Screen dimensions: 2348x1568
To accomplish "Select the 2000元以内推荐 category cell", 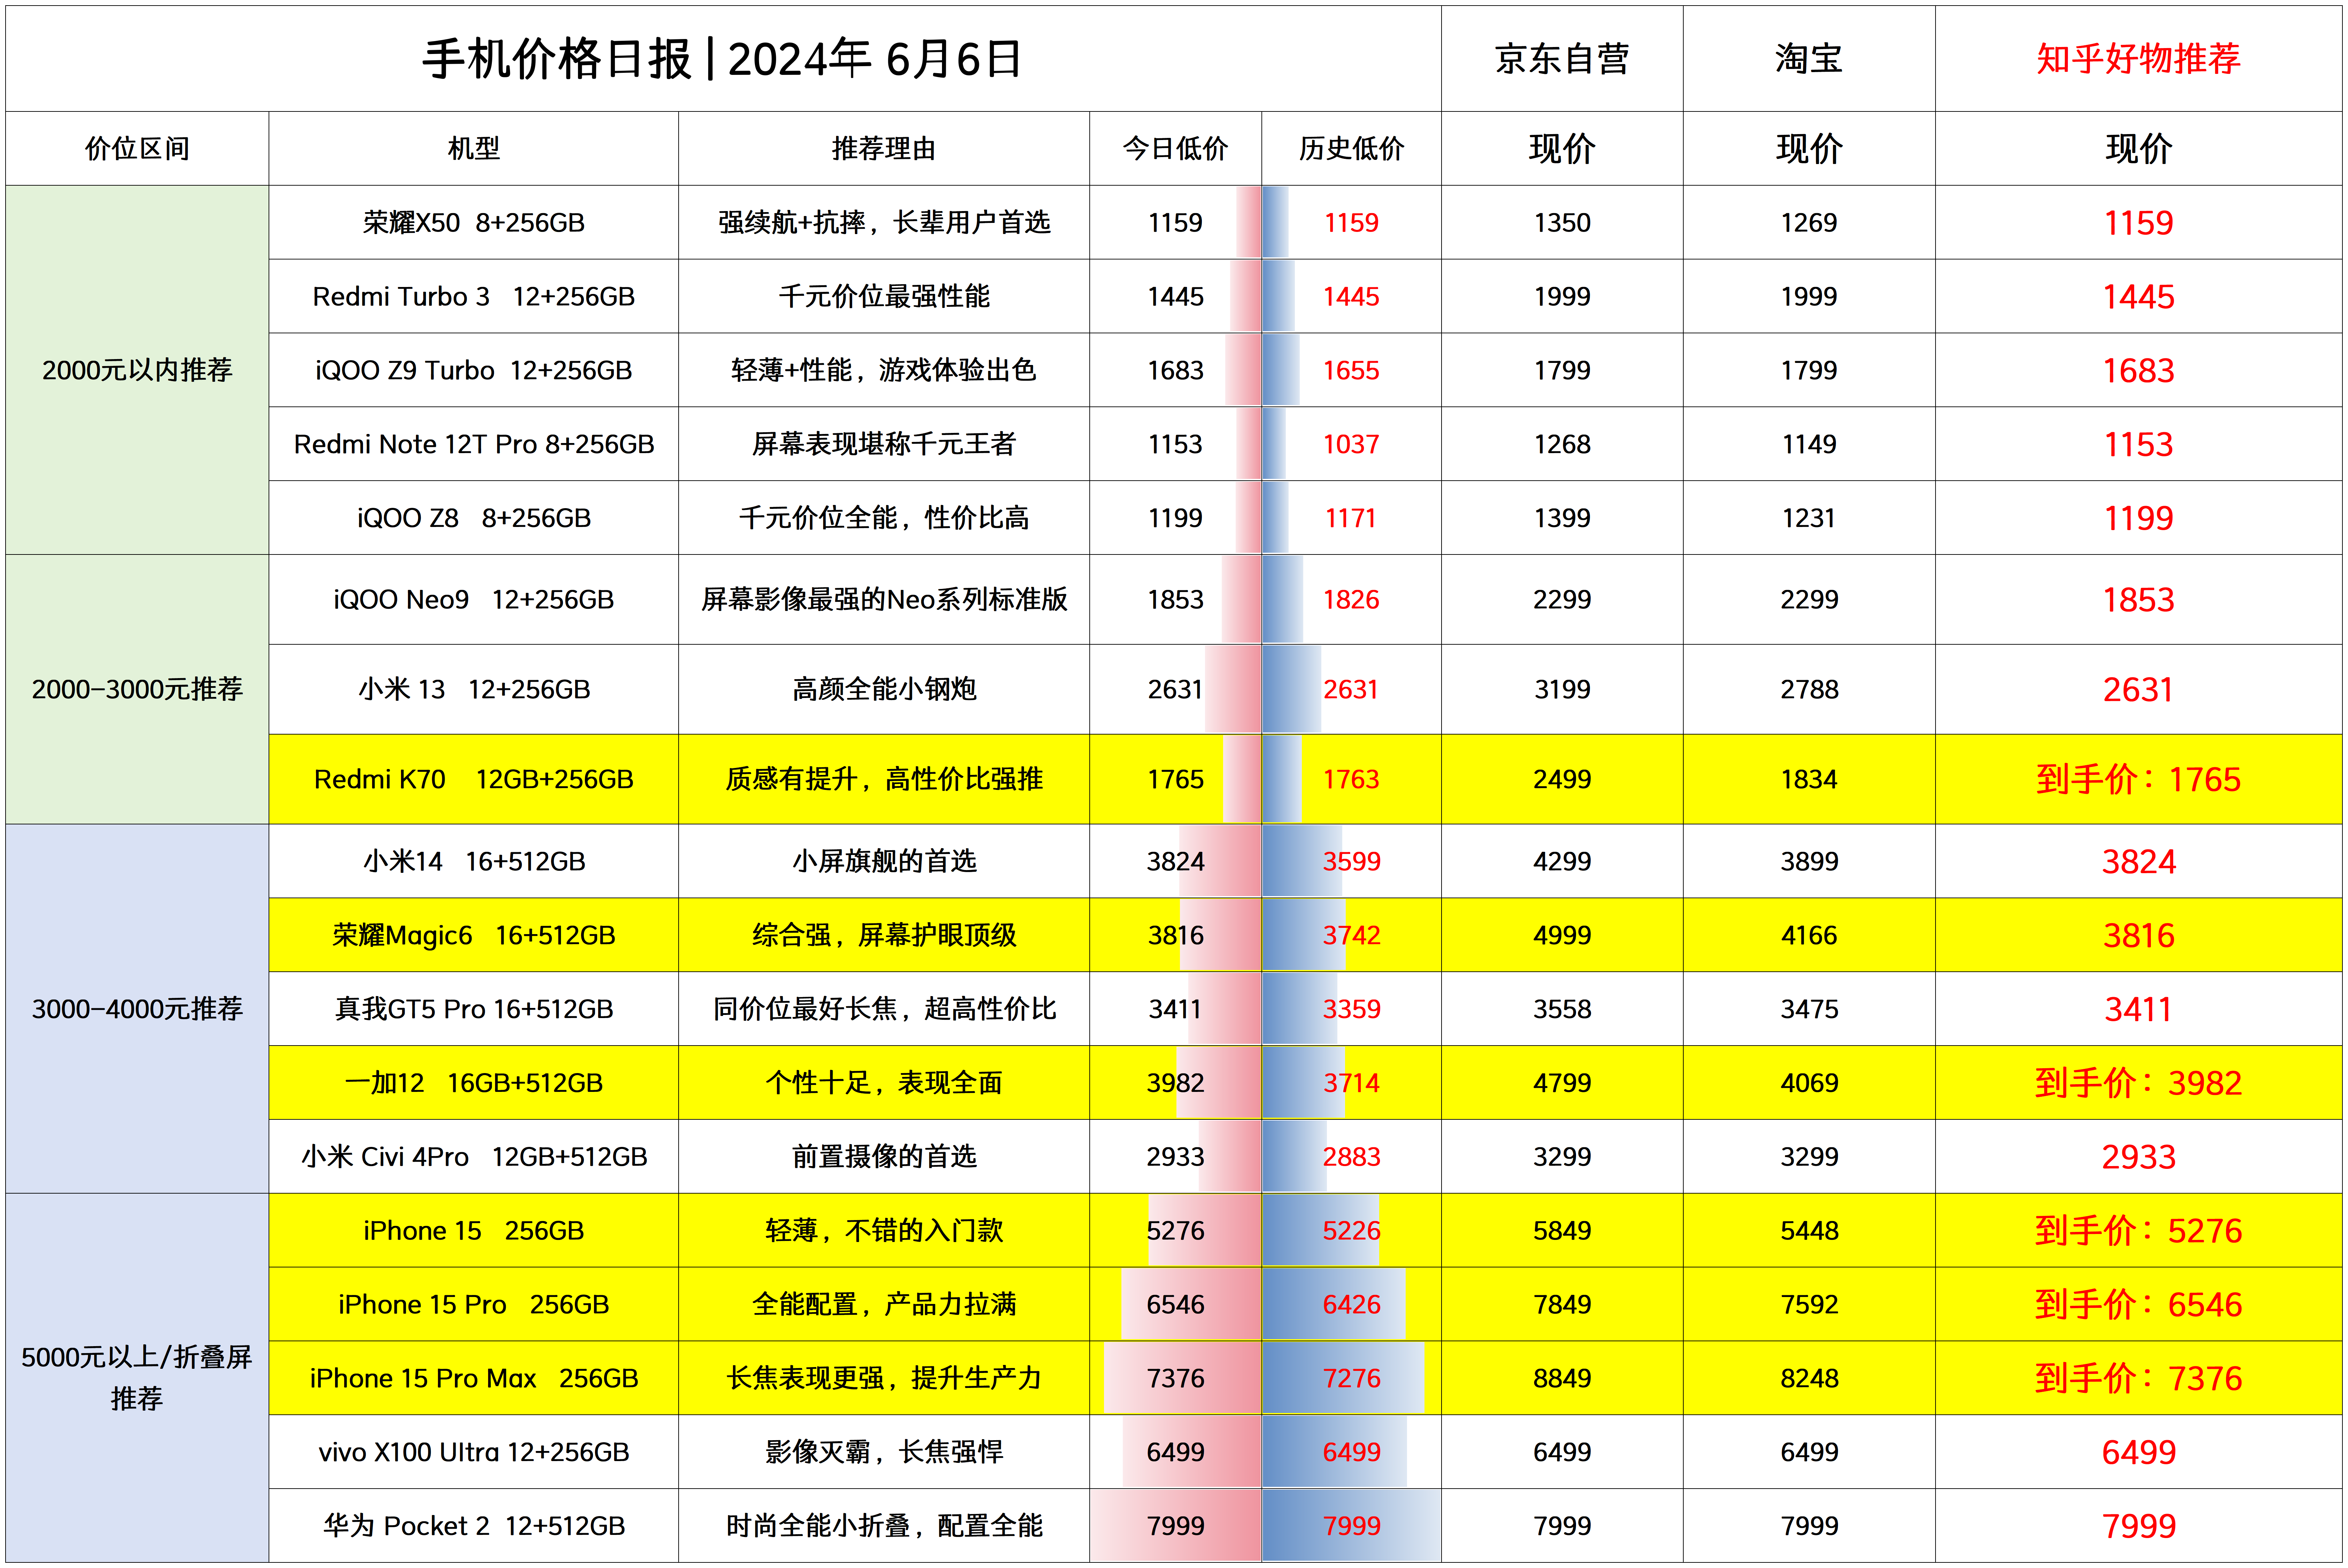I will click(x=137, y=370).
